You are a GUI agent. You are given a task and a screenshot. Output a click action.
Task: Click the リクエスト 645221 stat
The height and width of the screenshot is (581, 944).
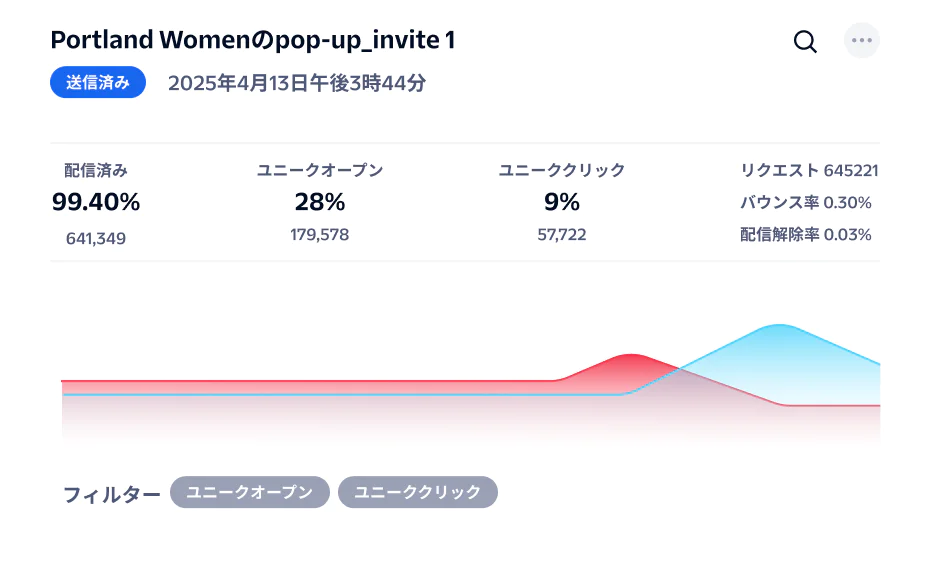point(809,171)
